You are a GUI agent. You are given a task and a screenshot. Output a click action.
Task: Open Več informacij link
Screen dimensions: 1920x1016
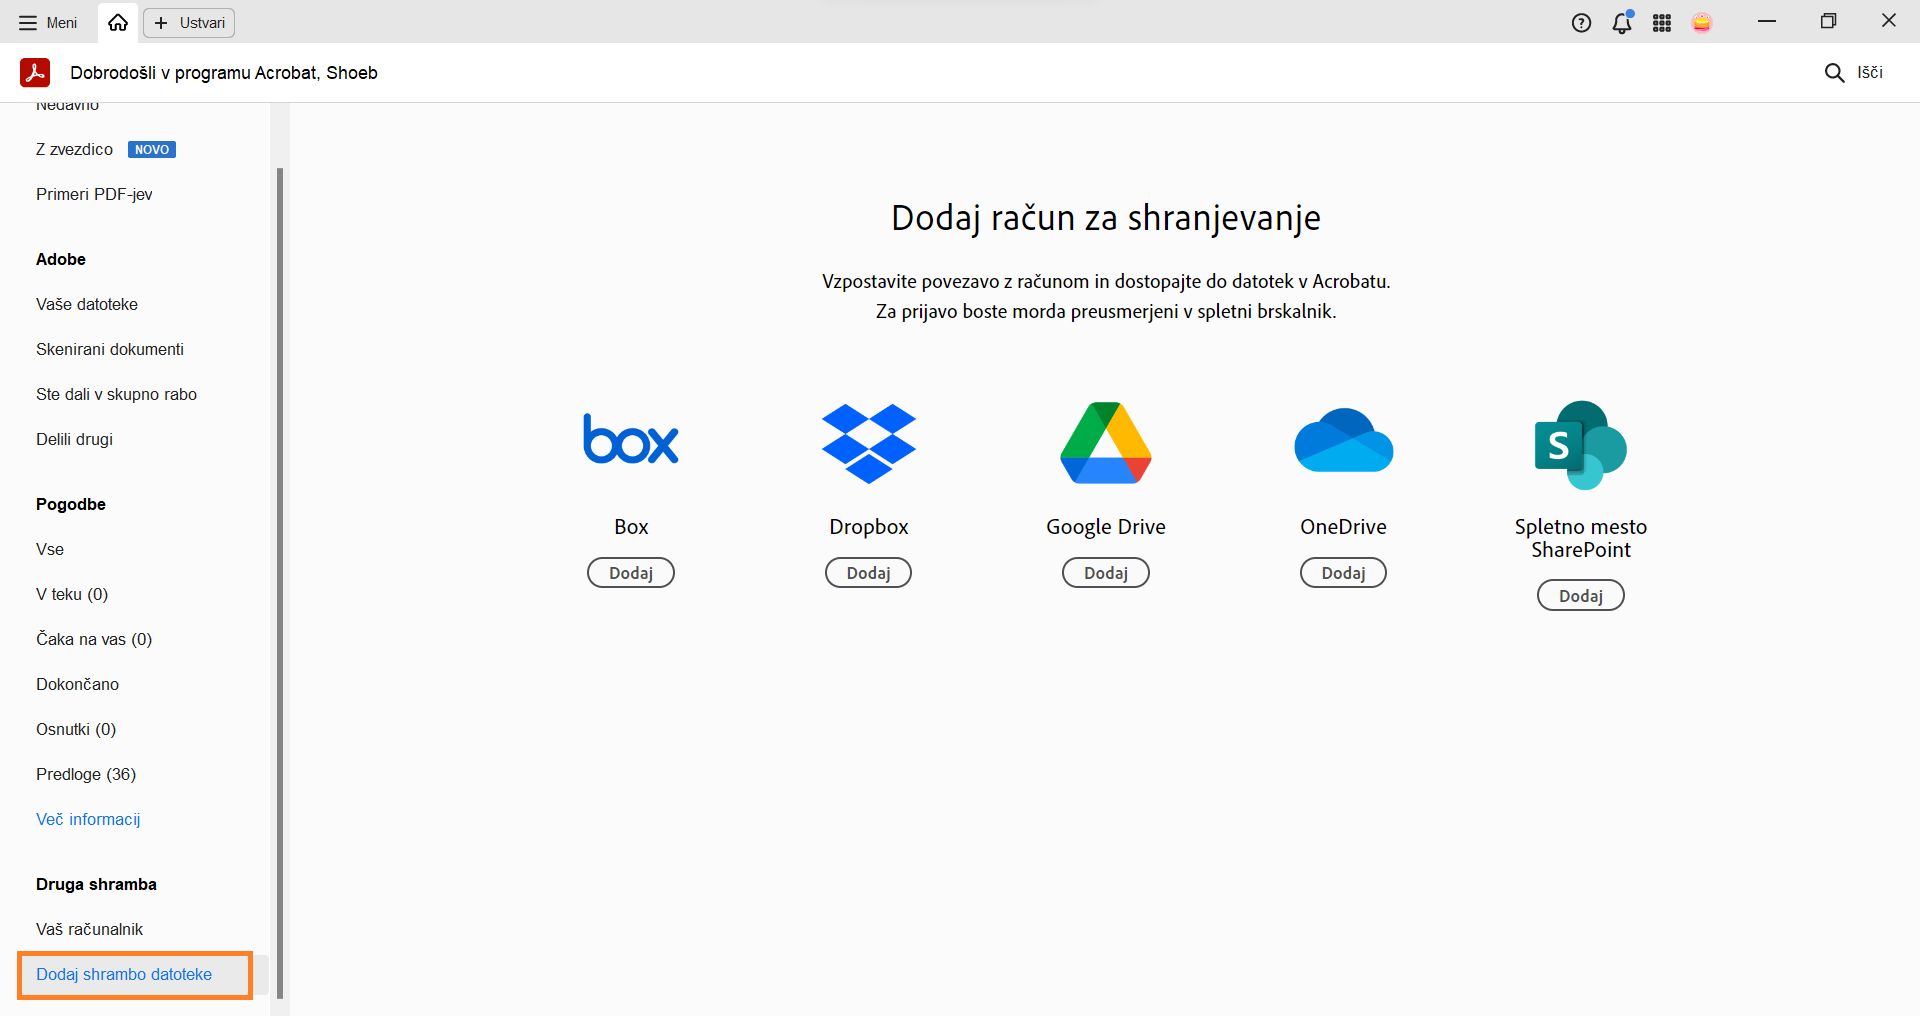88,819
